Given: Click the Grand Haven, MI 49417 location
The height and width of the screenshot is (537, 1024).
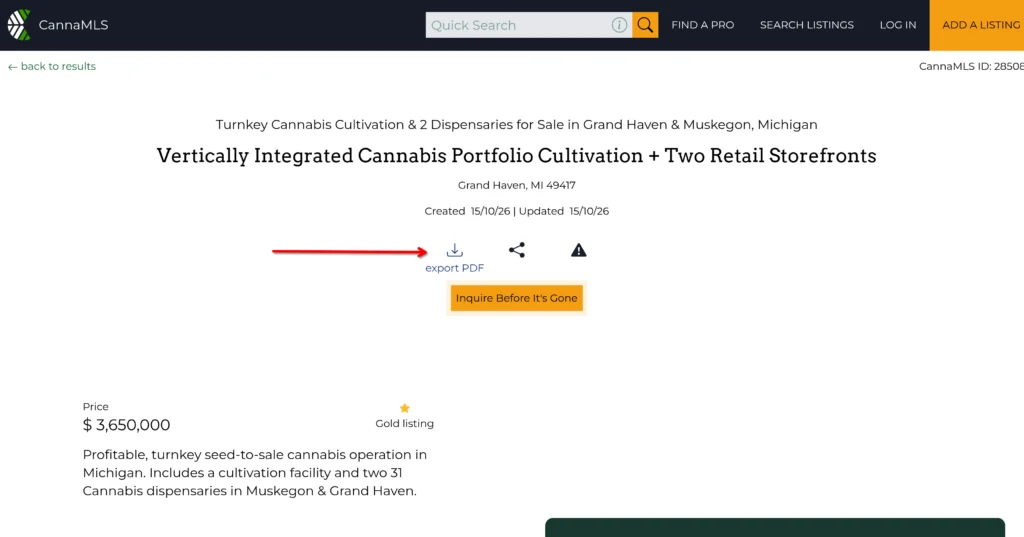Looking at the screenshot, I should tap(517, 185).
